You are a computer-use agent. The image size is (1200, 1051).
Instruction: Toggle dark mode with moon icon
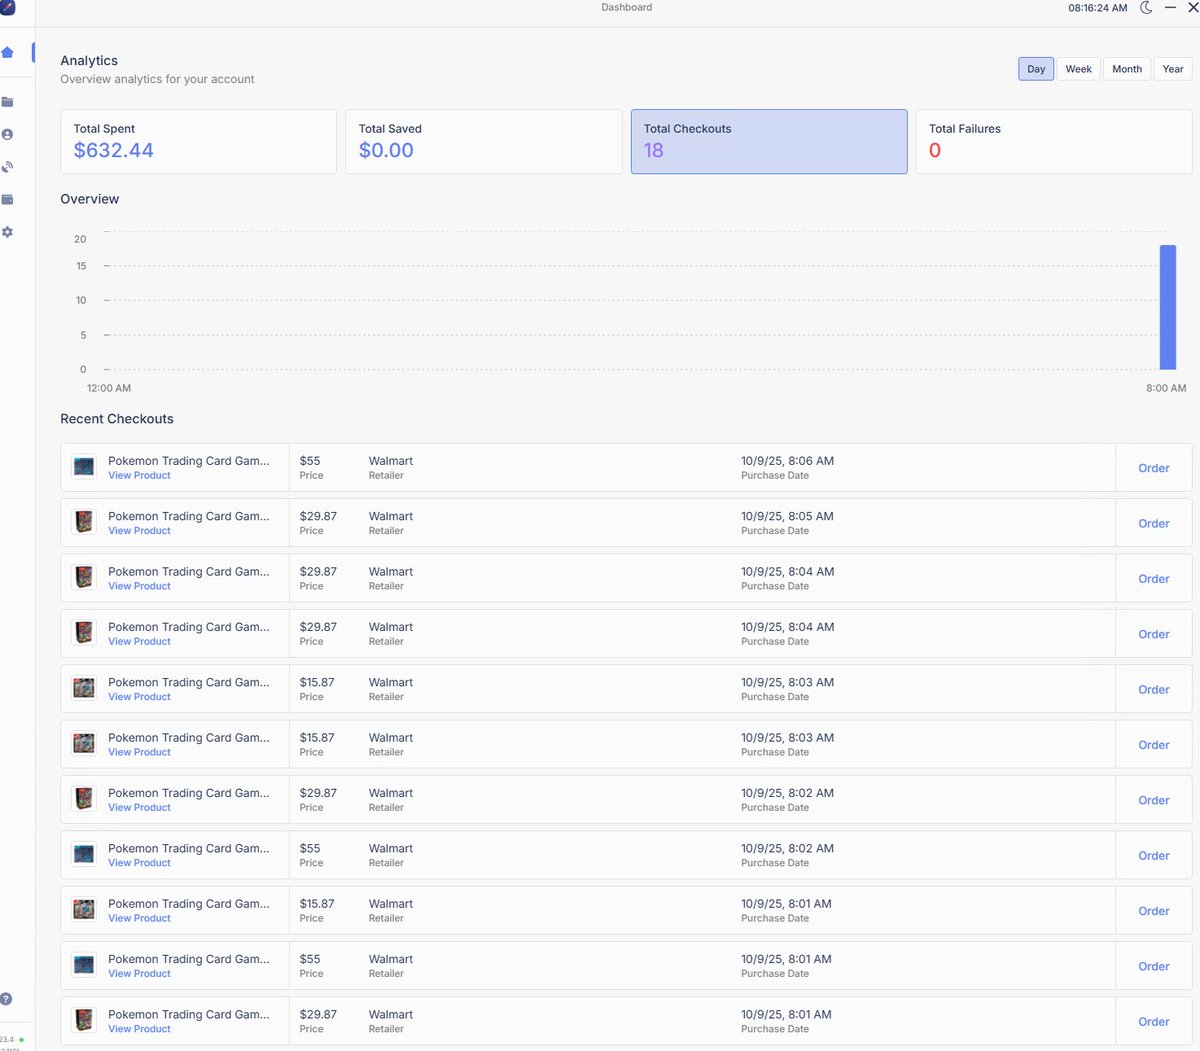point(1146,8)
